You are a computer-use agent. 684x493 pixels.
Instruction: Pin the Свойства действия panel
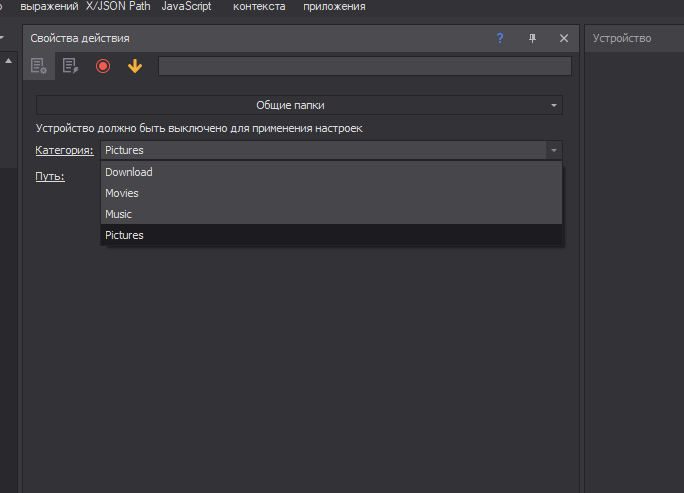click(532, 38)
